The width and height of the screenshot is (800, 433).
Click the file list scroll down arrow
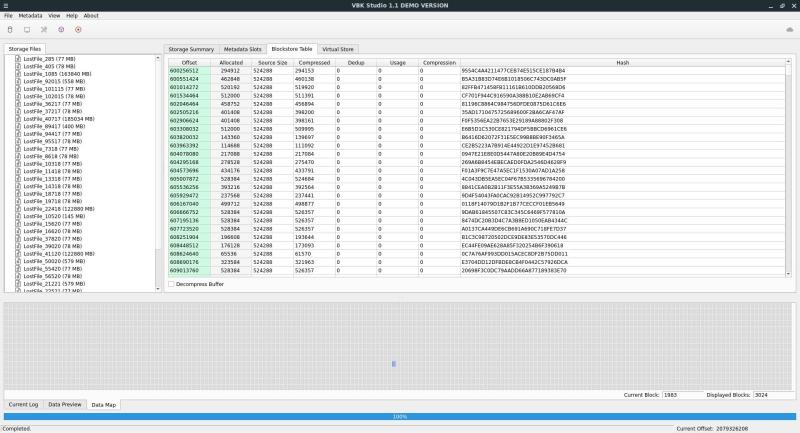(x=158, y=289)
